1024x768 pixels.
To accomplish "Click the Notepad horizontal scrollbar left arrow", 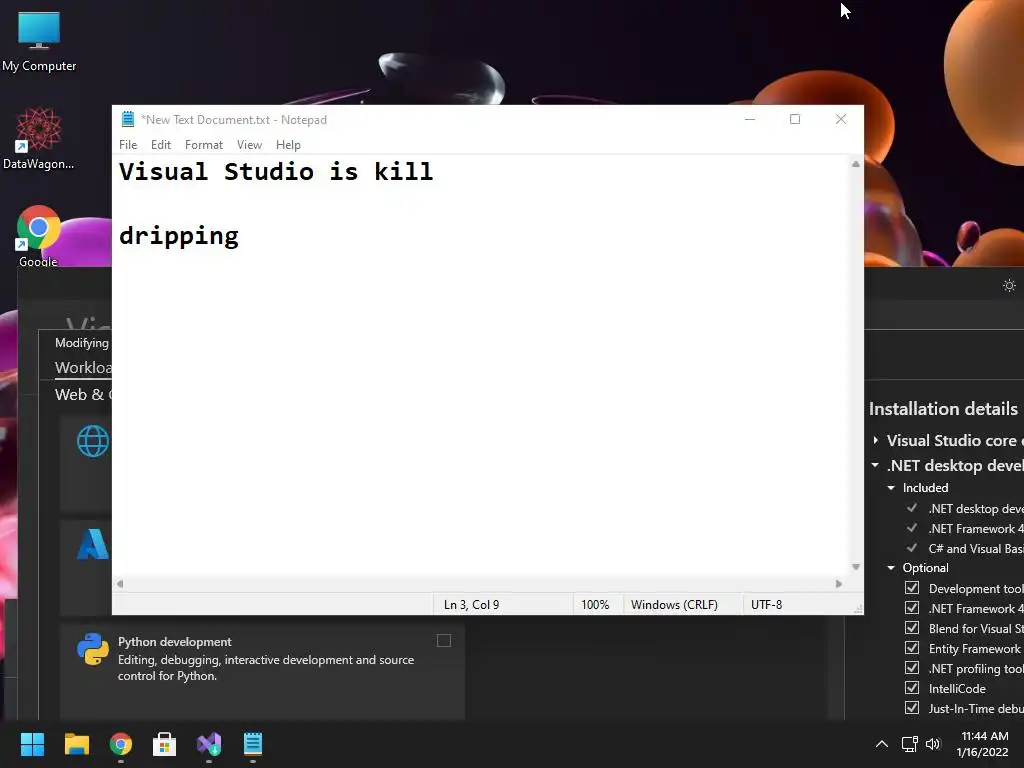I will [120, 584].
